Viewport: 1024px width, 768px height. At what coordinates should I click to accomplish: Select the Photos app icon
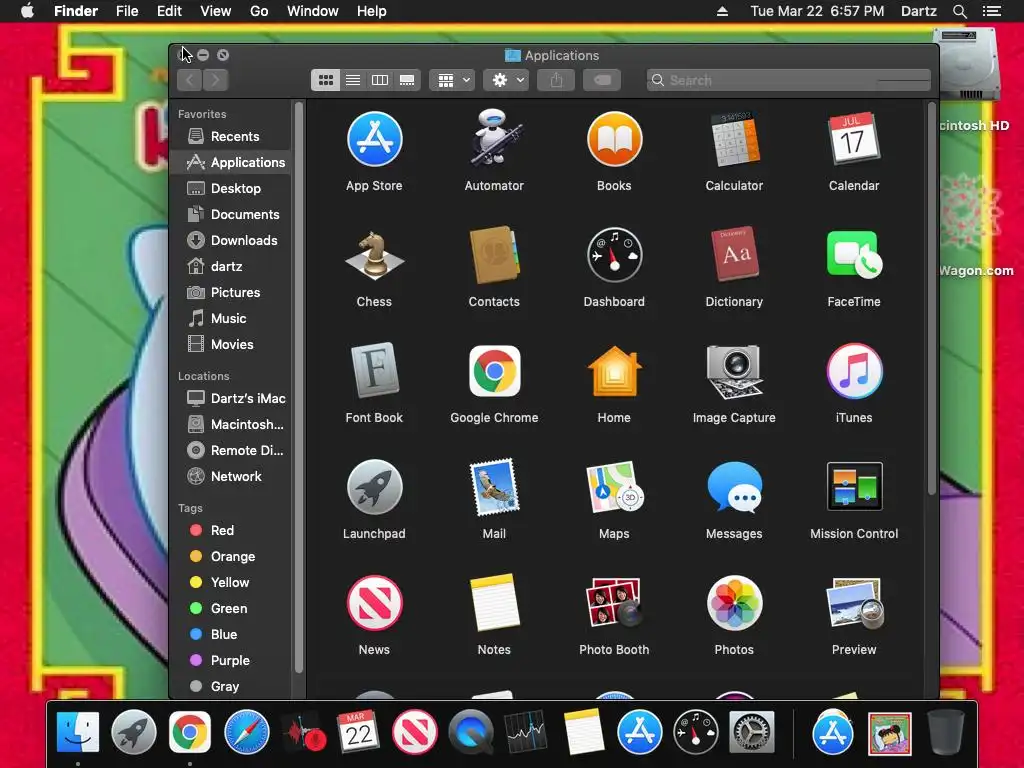[x=734, y=603]
